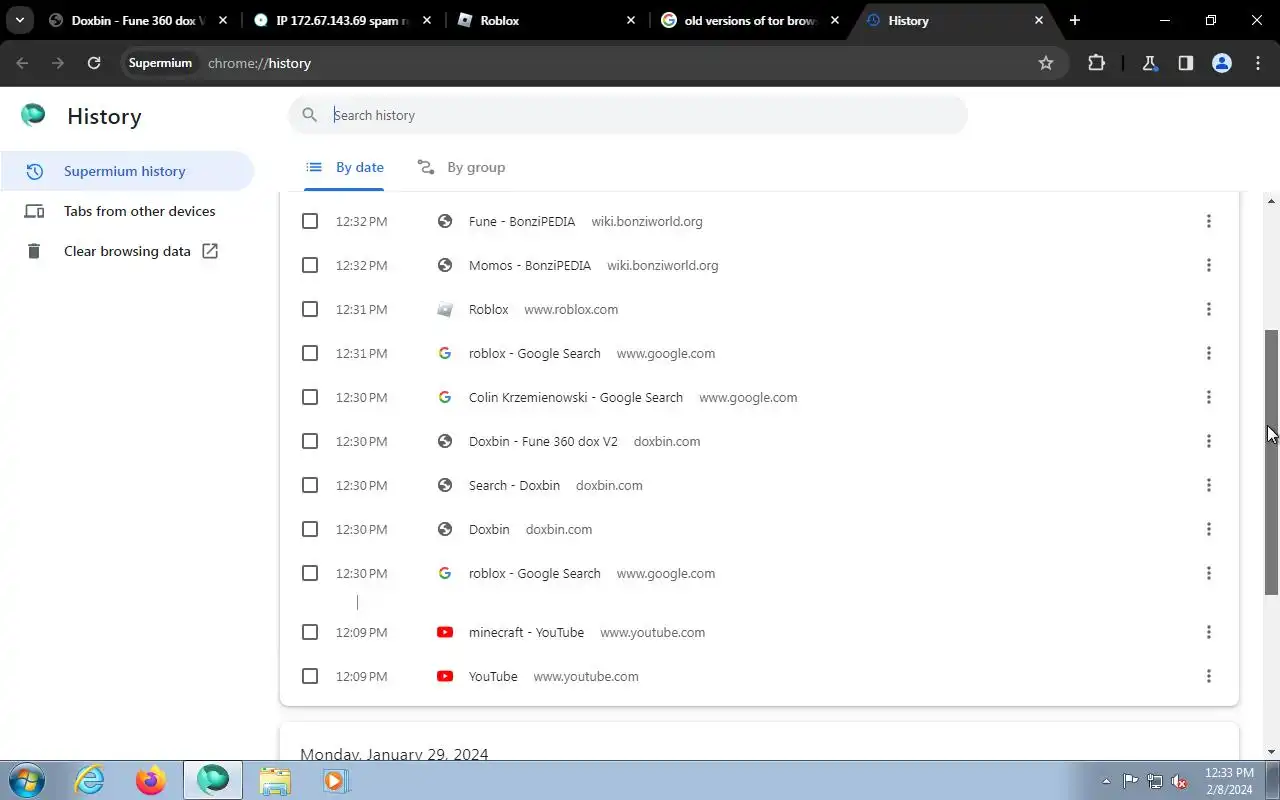Viewport: 1280px width, 800px height.
Task: Check the box for YouTube www.youtube.com entry
Action: [x=310, y=676]
